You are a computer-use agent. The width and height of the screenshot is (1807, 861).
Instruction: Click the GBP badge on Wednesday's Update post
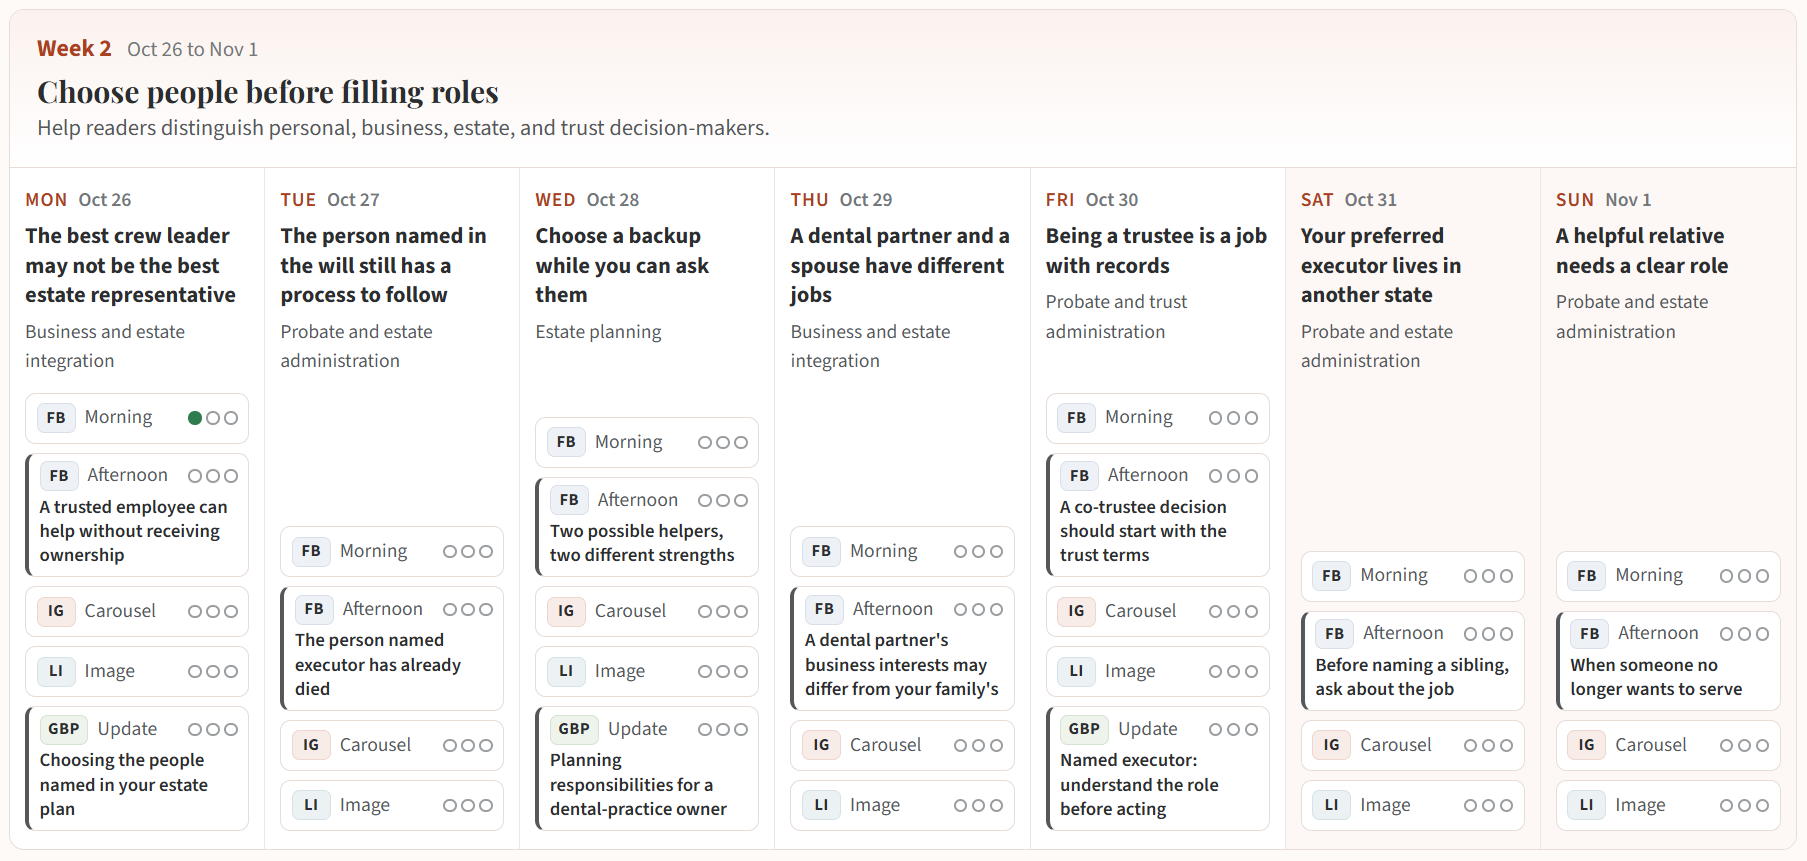point(574,729)
